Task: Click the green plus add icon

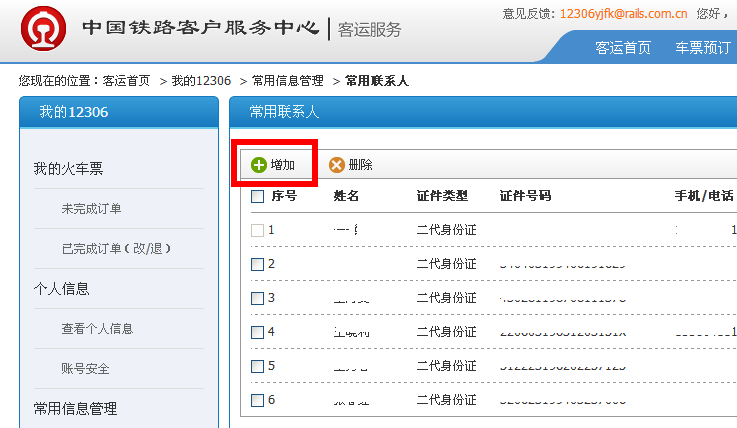Action: coord(259,165)
